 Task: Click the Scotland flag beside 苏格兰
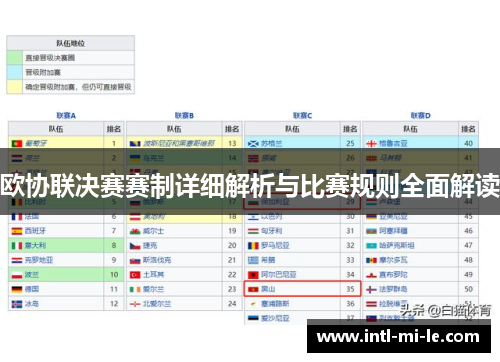tap(253, 144)
